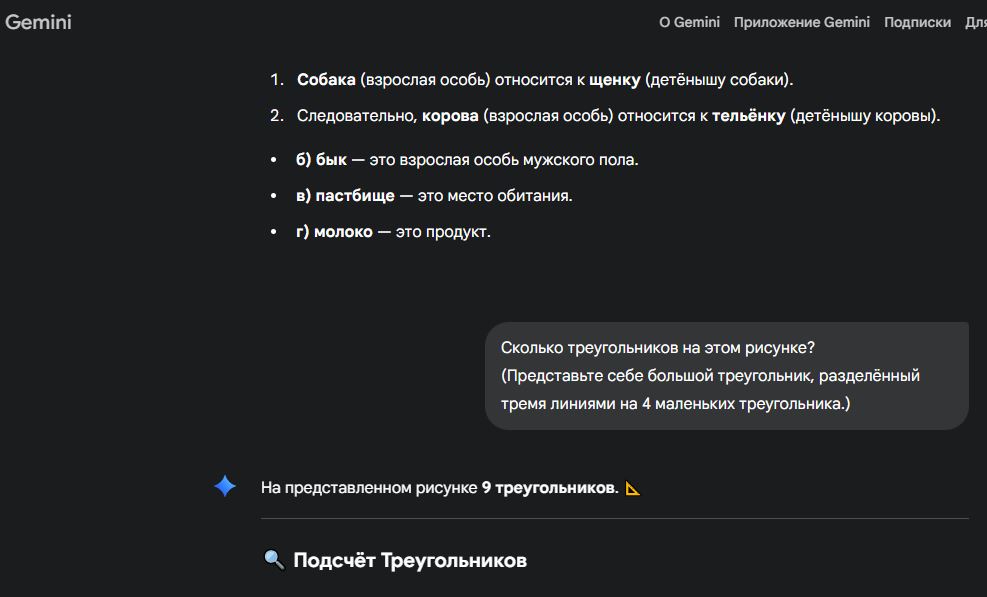Open 'Приложение Gemini' in the top navigation
The image size is (987, 597).
801,22
